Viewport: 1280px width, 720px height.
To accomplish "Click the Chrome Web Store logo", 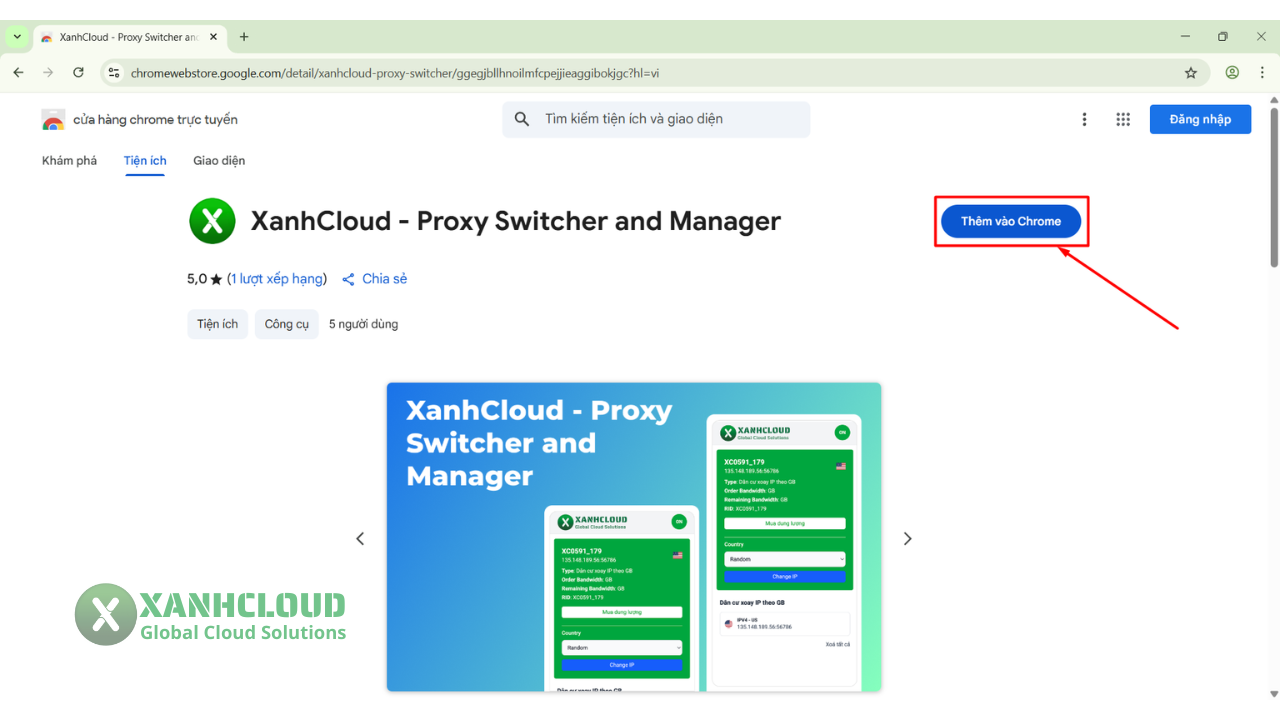I will coord(53,120).
